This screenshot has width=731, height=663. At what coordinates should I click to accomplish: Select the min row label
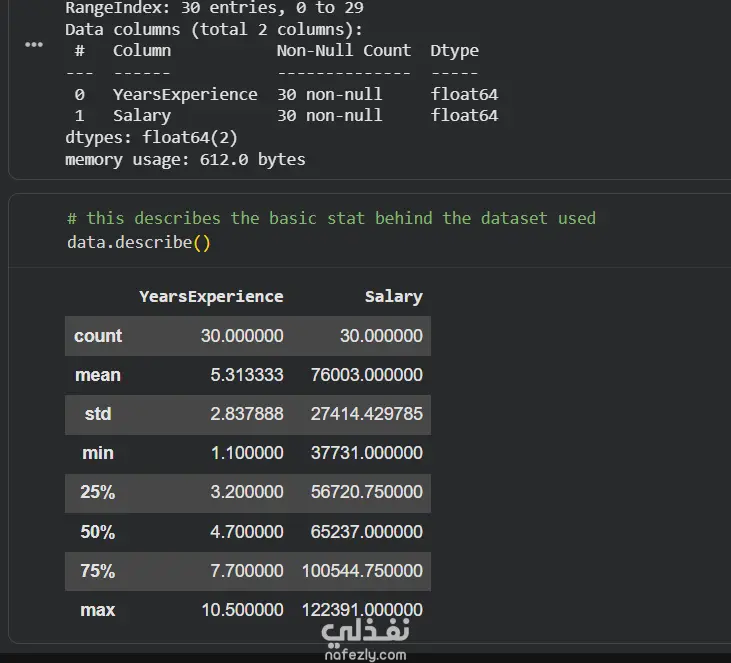pos(98,453)
